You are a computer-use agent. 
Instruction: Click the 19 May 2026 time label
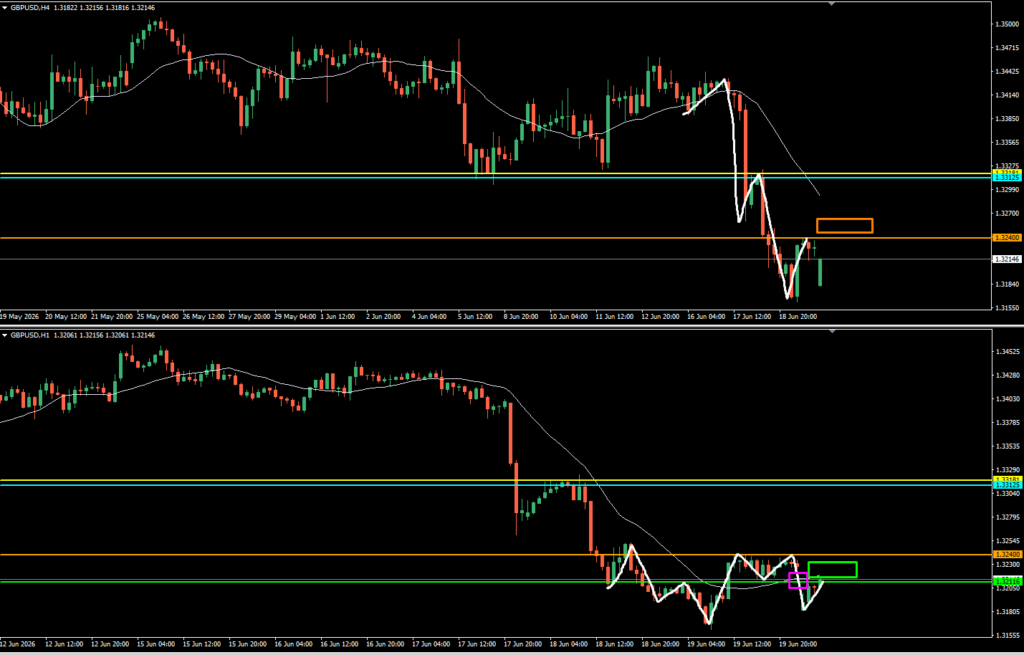tap(20, 316)
